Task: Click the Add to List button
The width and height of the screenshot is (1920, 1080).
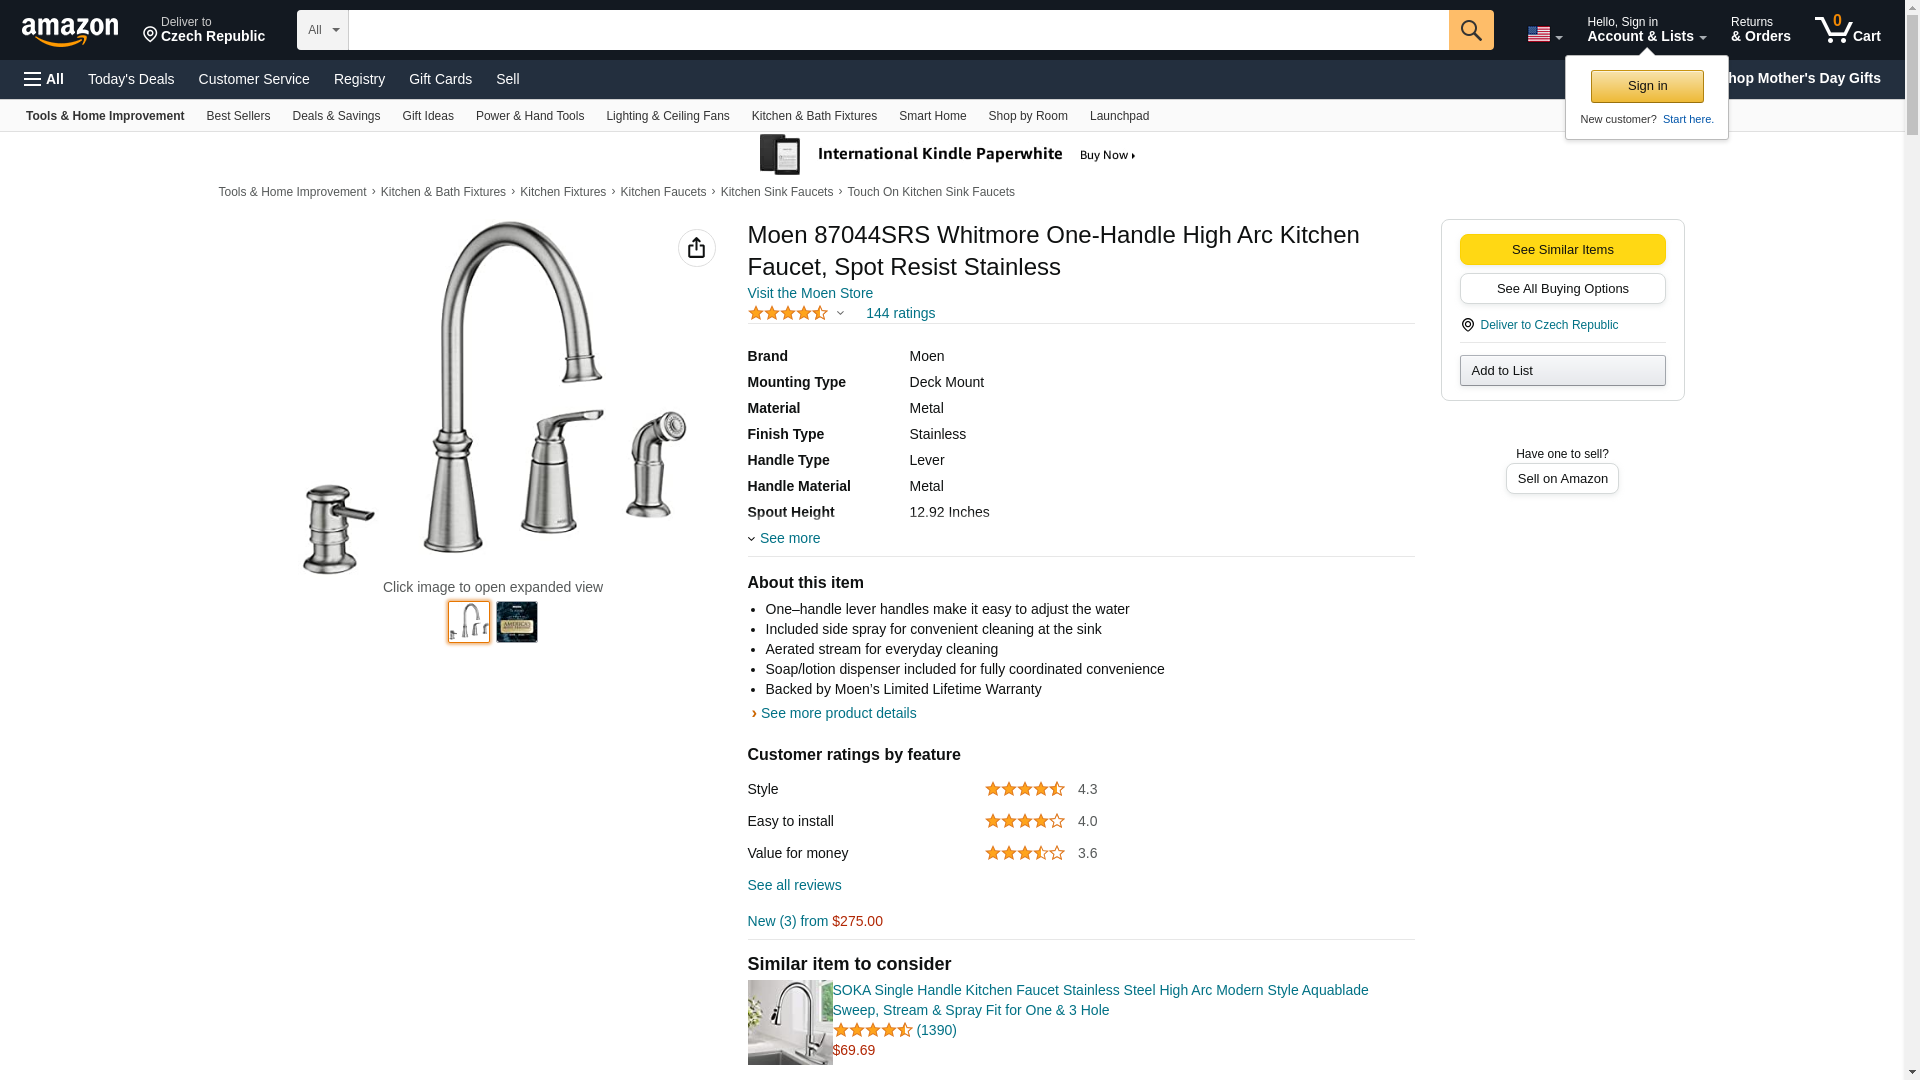Action: (x=1562, y=371)
